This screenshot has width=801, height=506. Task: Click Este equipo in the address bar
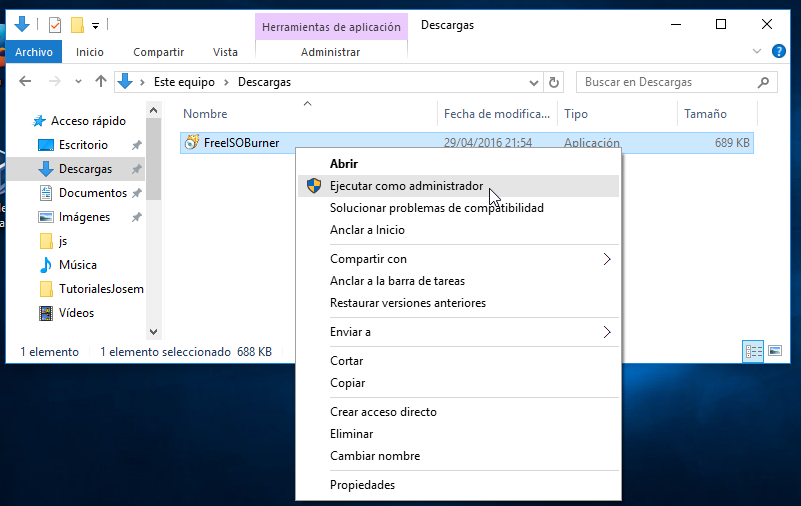184,82
